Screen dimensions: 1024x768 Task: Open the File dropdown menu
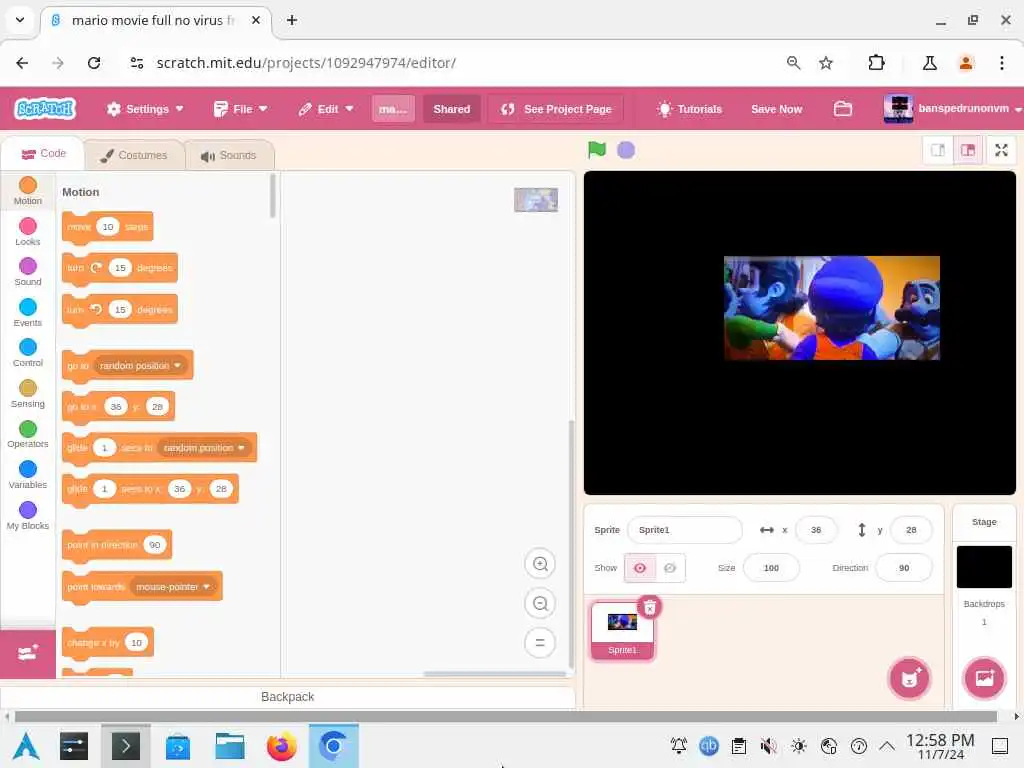(x=240, y=109)
